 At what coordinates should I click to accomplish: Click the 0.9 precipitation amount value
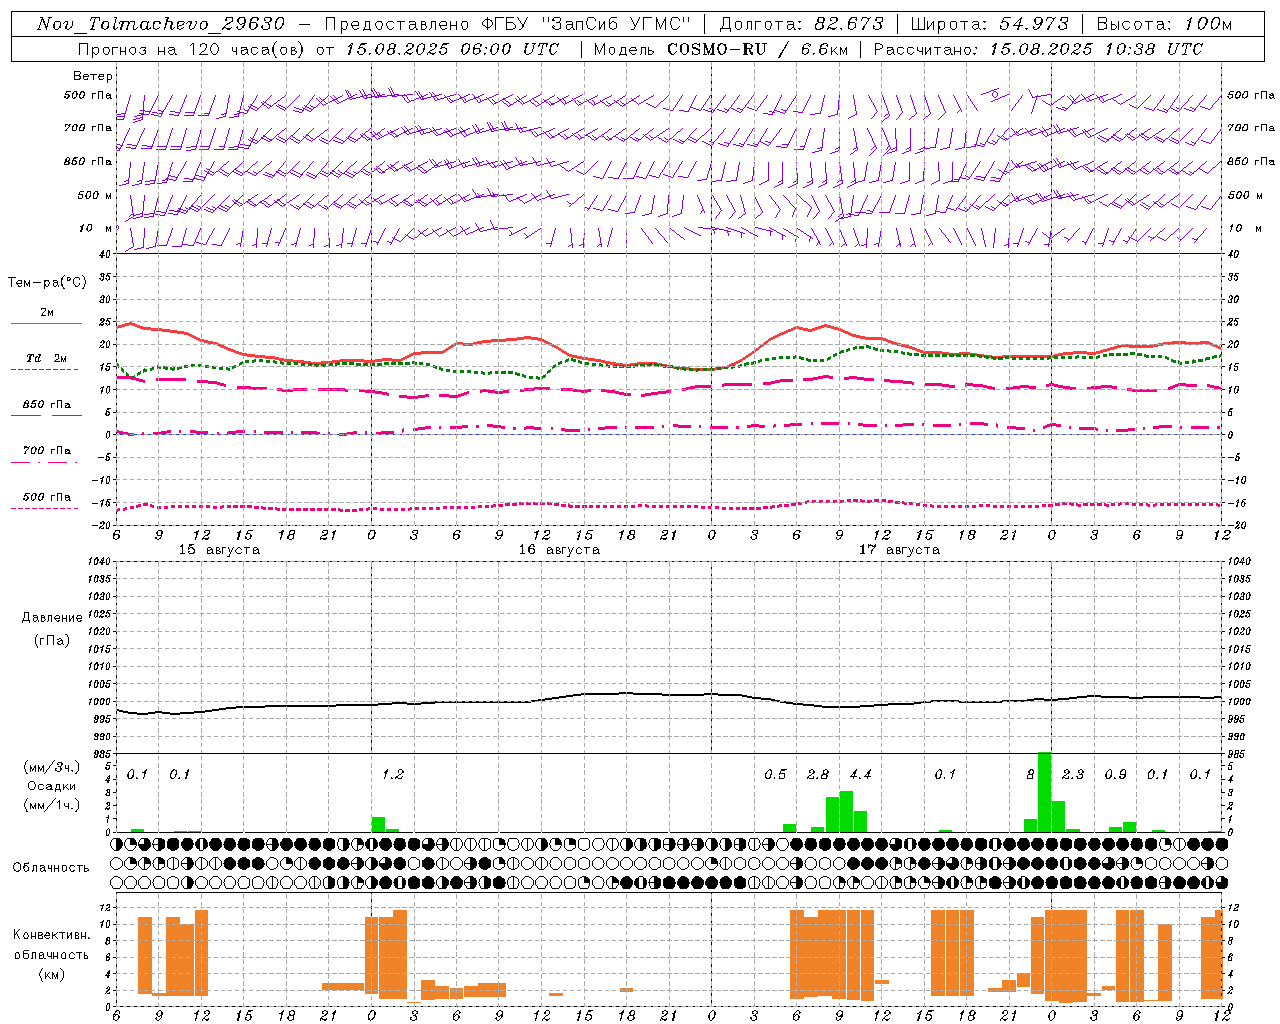pyautogui.click(x=1115, y=774)
